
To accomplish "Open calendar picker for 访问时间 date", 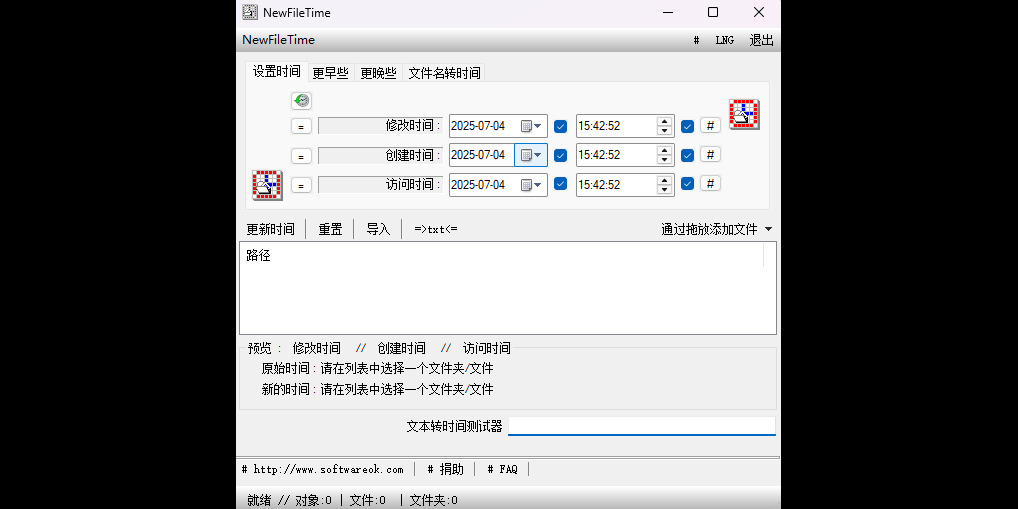I will coord(531,185).
